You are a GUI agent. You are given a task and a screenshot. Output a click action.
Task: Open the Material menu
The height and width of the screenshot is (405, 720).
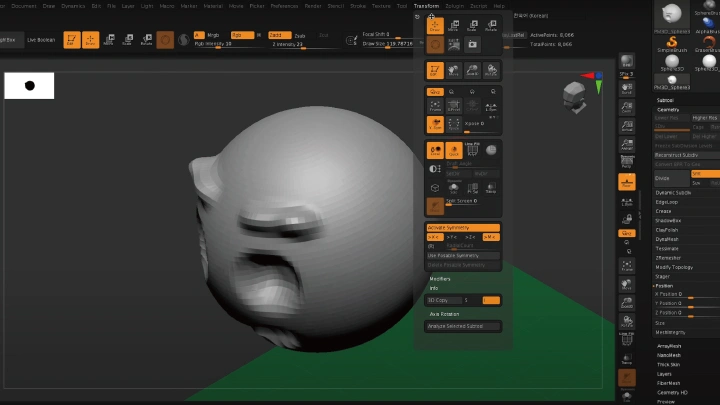point(213,6)
